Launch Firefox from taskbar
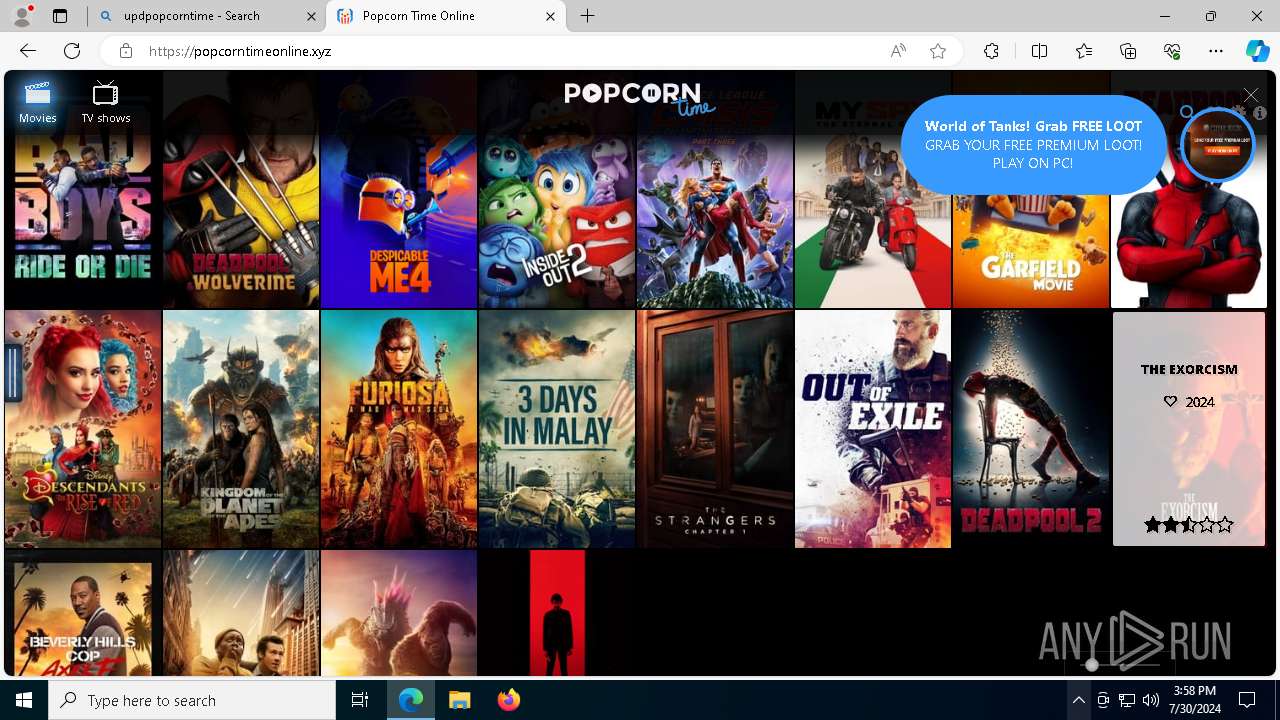Viewport: 1280px width, 720px height. coord(508,700)
